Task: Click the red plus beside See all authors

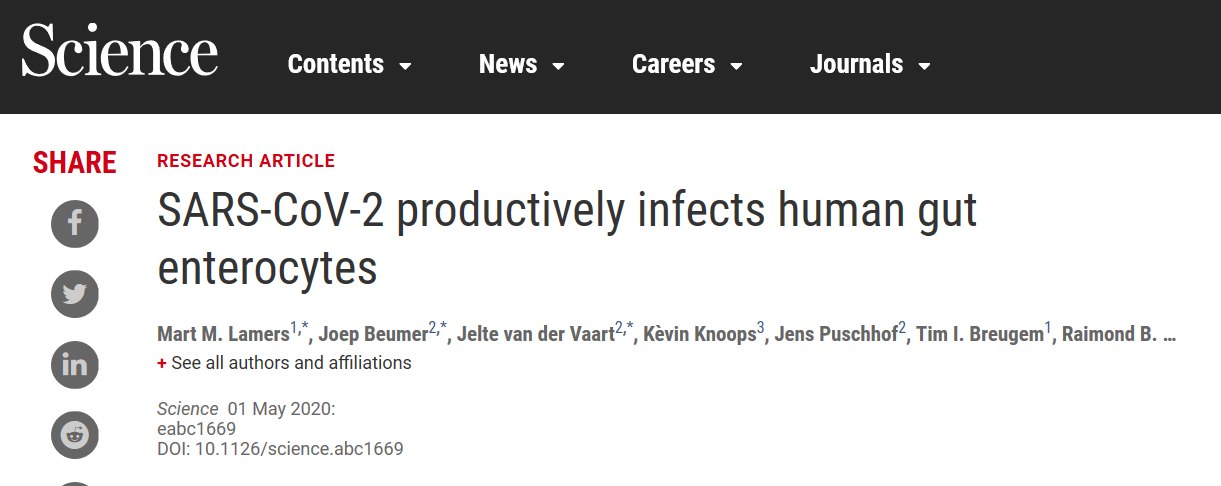Action: coord(162,363)
